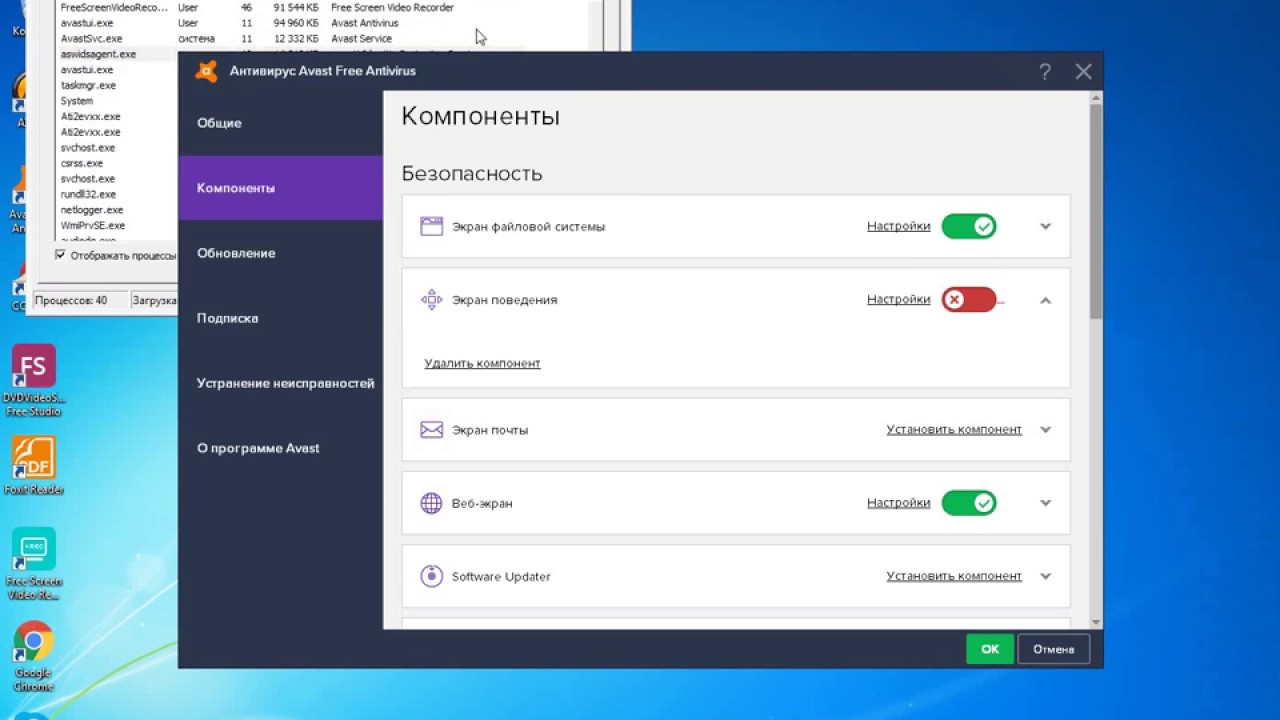The height and width of the screenshot is (720, 1280).
Task: Open the 'Подписка' section
Action: (281, 318)
